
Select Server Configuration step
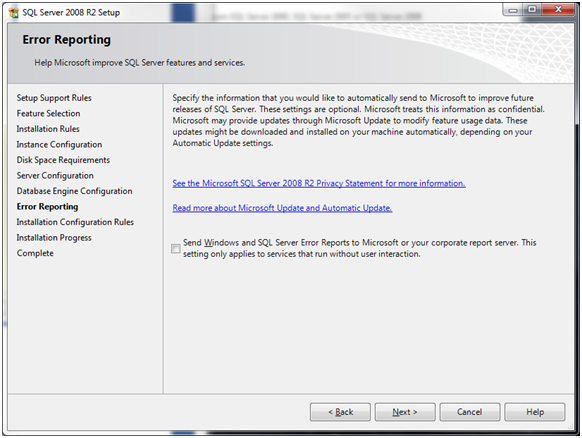(55, 176)
